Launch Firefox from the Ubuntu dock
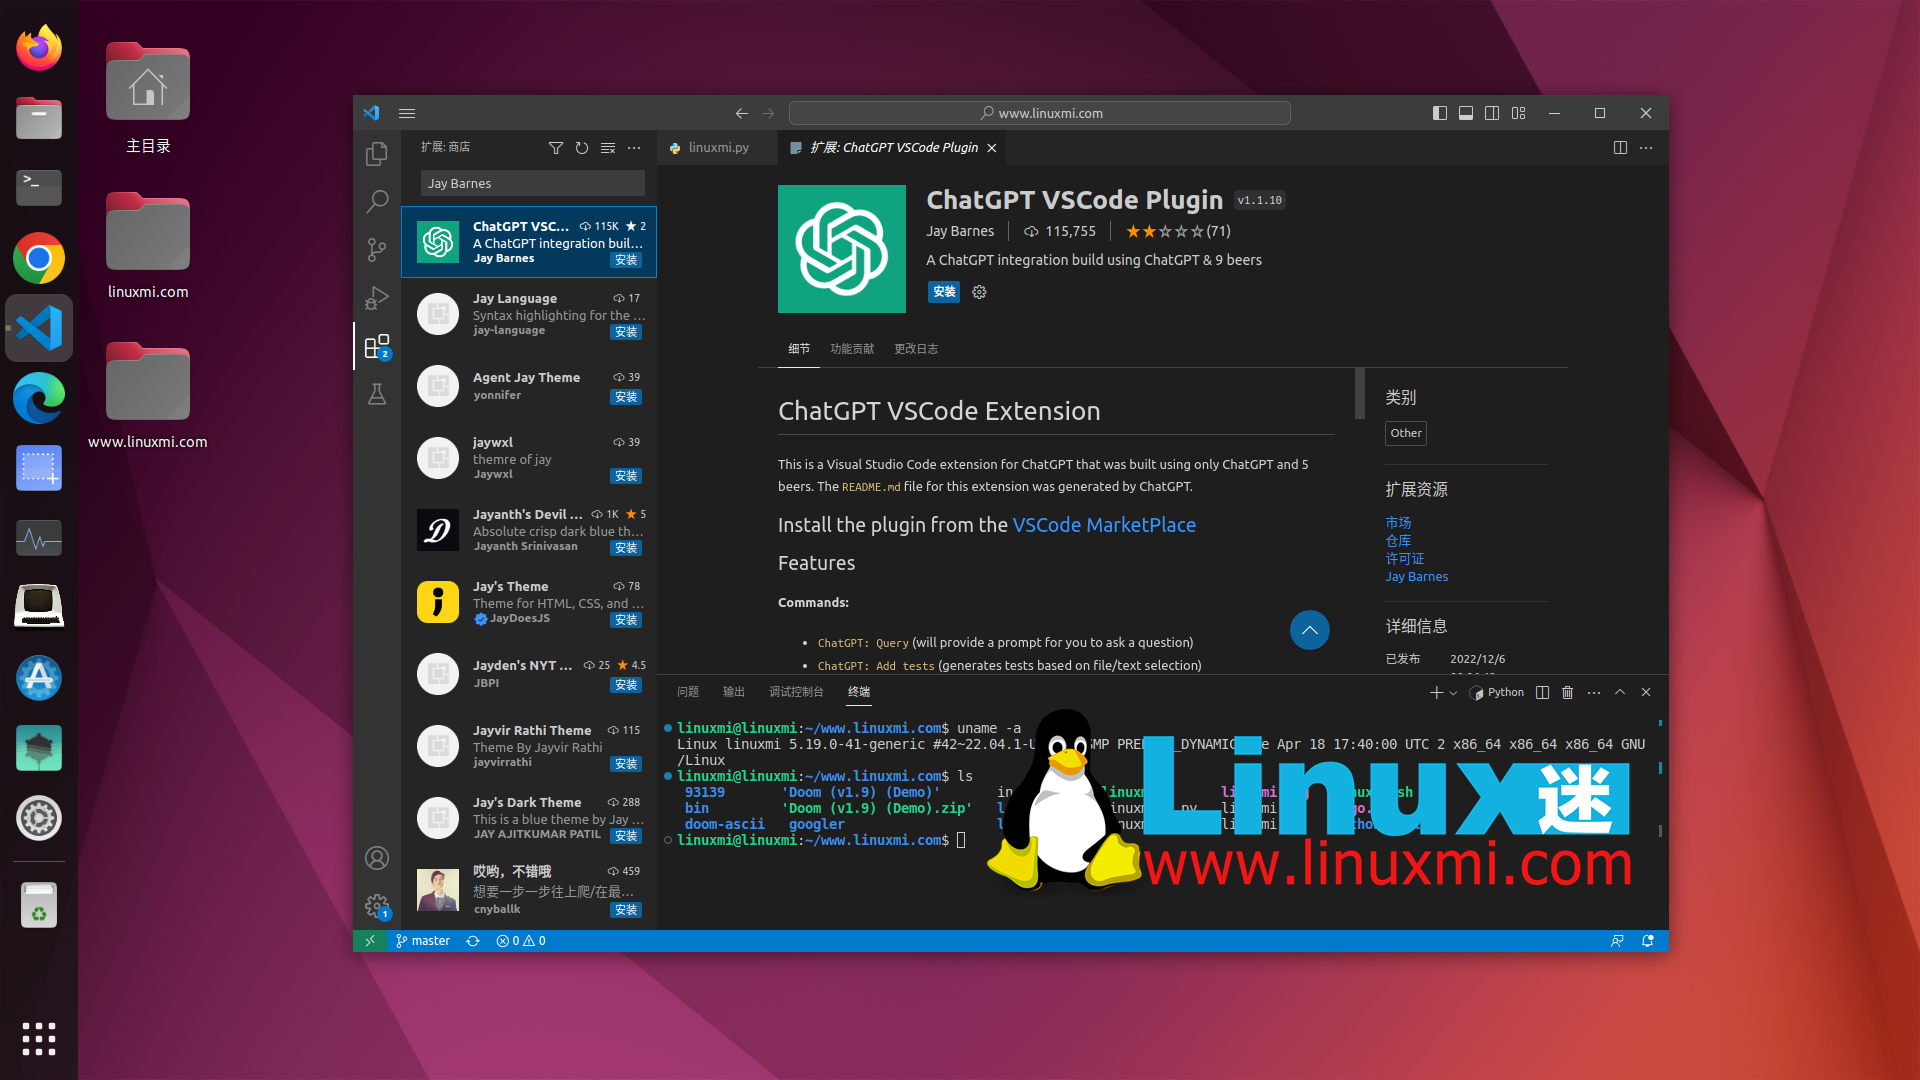Screen dimensions: 1920x1080 click(x=38, y=47)
